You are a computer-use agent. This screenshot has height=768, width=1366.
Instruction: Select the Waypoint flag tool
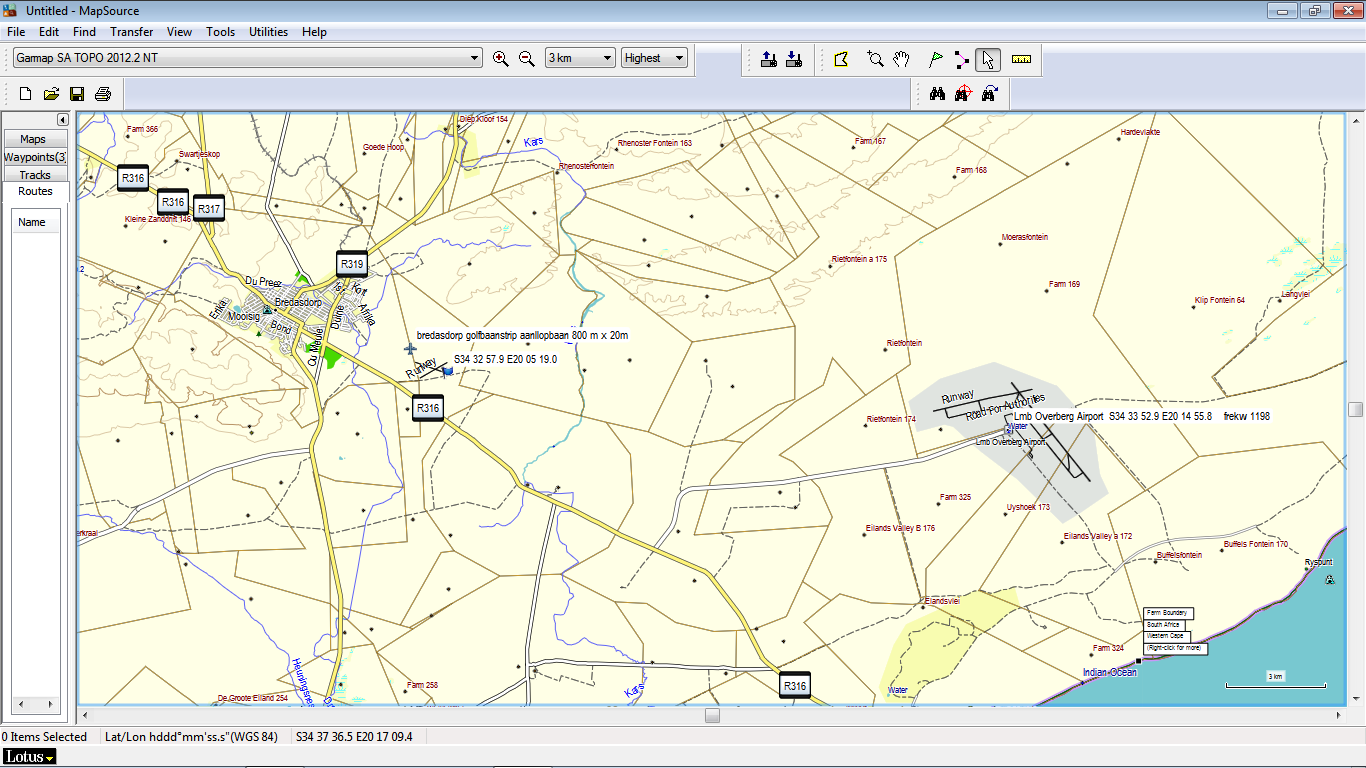coord(936,59)
